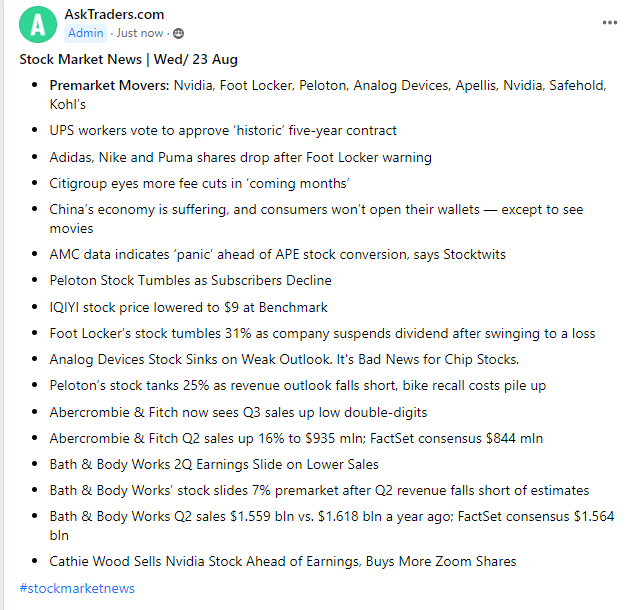Click Bath & Body Works 2Q Earnings headline
The image size is (627, 610).
coord(214,464)
